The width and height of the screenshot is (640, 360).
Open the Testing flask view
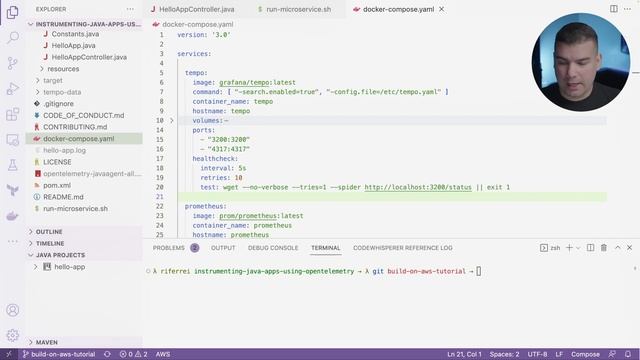click(13, 165)
